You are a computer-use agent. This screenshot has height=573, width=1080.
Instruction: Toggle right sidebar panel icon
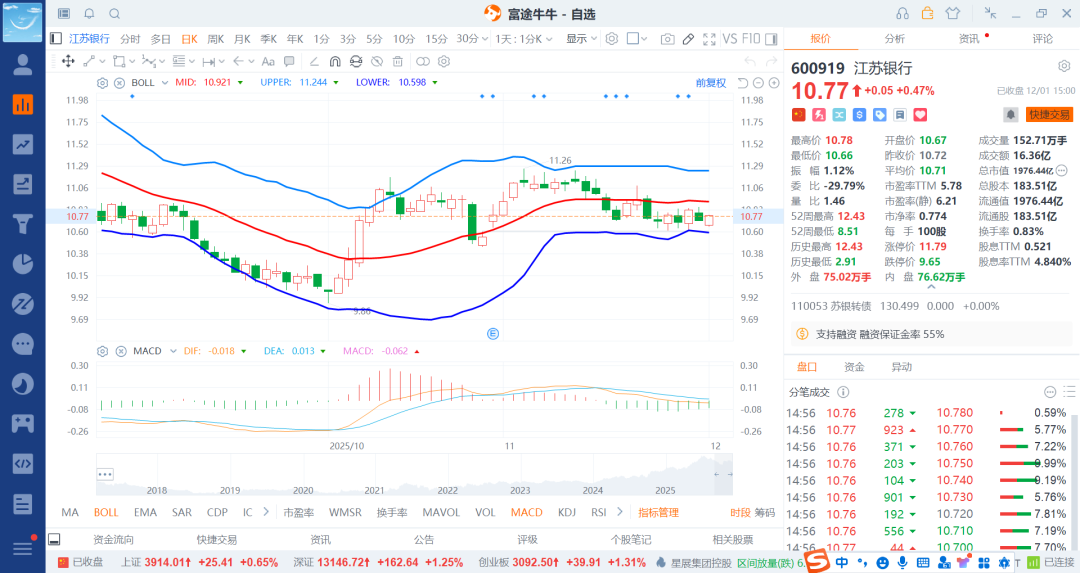coord(771,39)
